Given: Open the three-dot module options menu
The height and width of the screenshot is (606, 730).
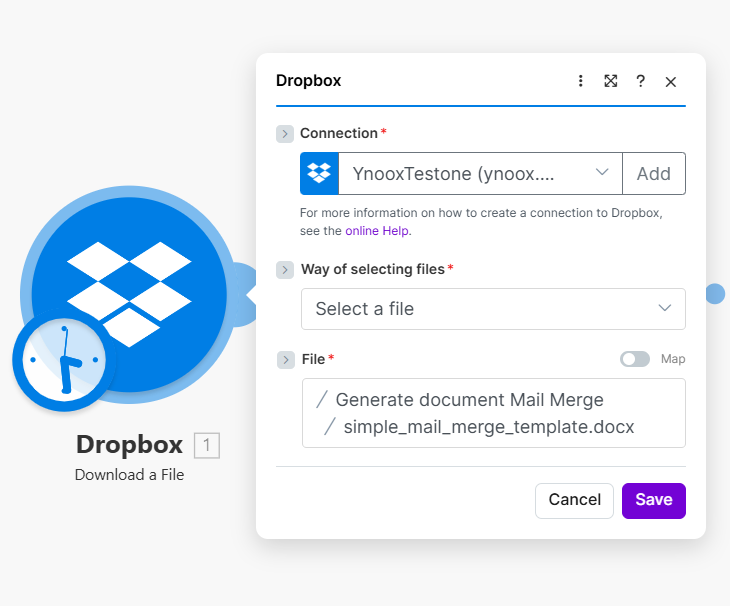Looking at the screenshot, I should coord(581,81).
